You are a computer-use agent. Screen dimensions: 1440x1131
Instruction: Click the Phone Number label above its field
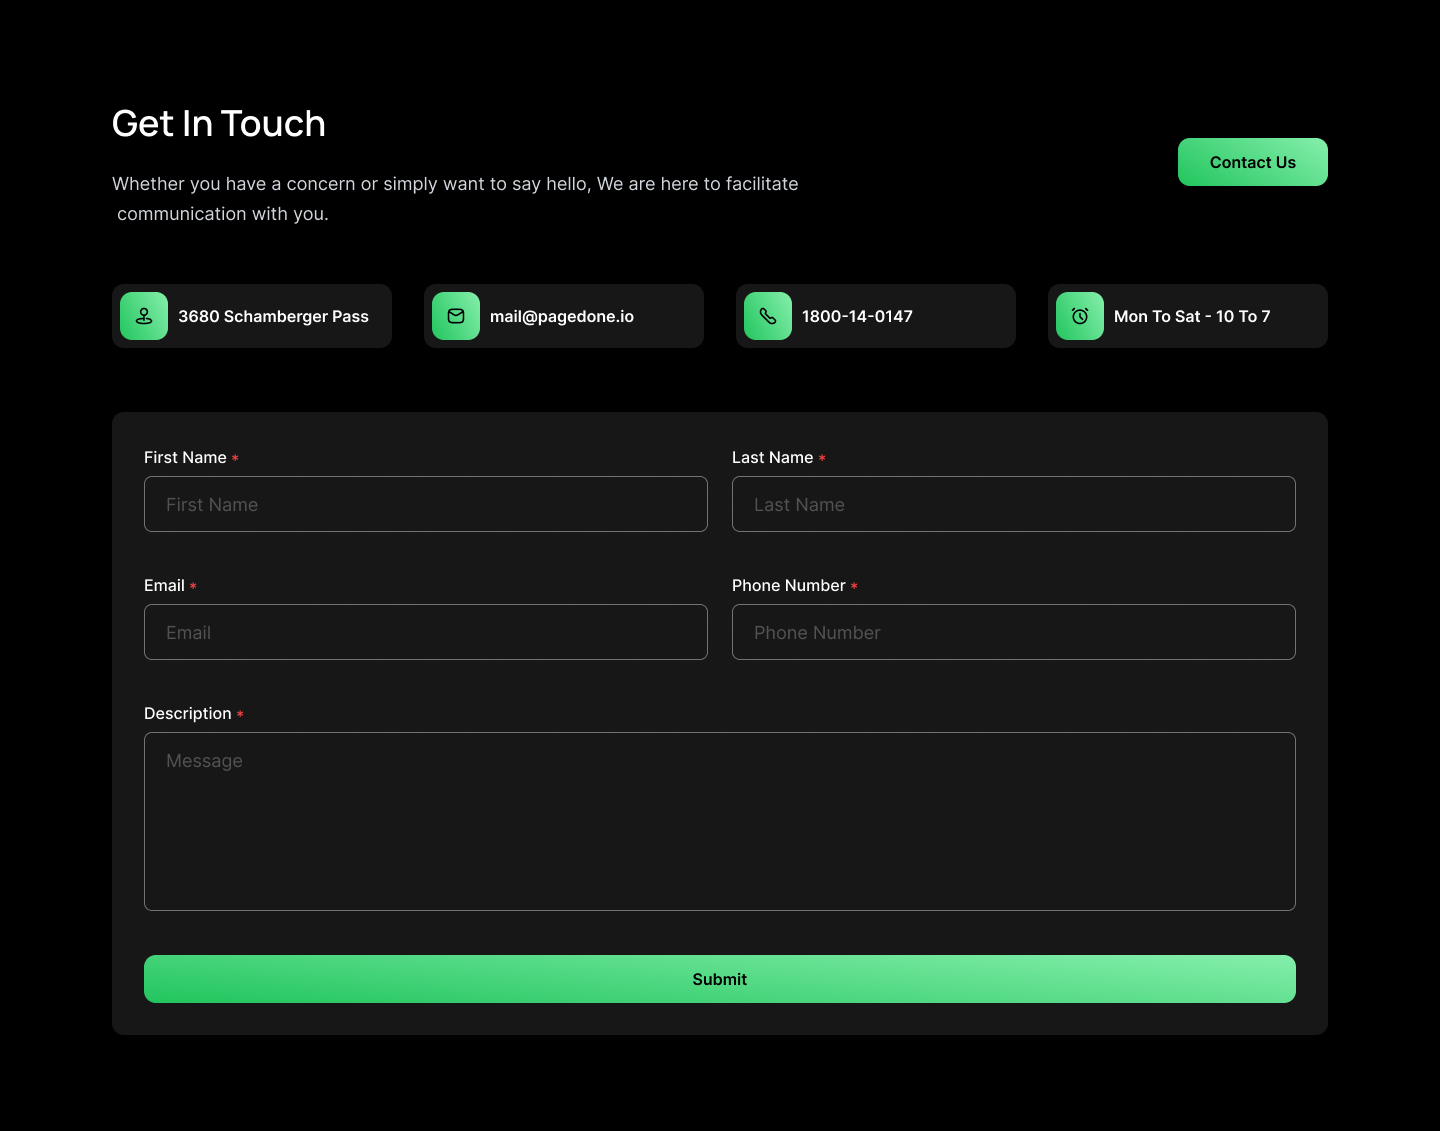pyautogui.click(x=788, y=585)
